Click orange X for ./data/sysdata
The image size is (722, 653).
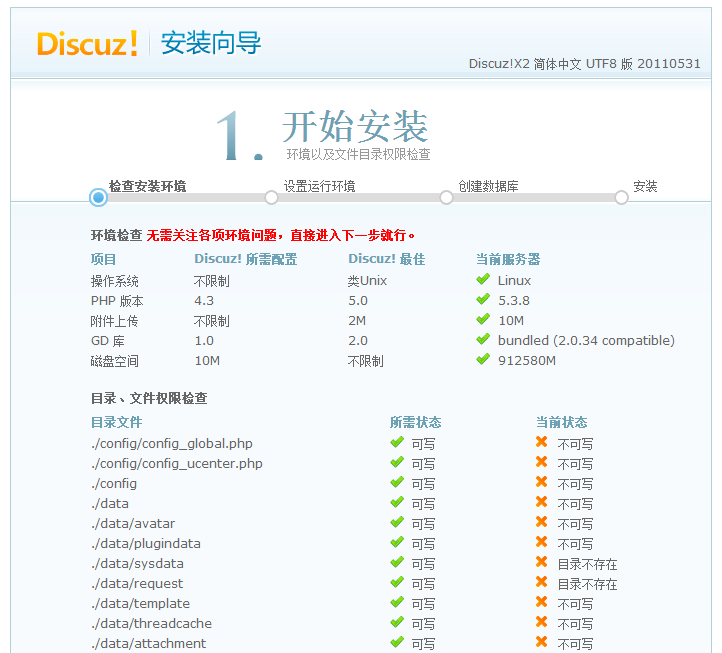pos(542,562)
